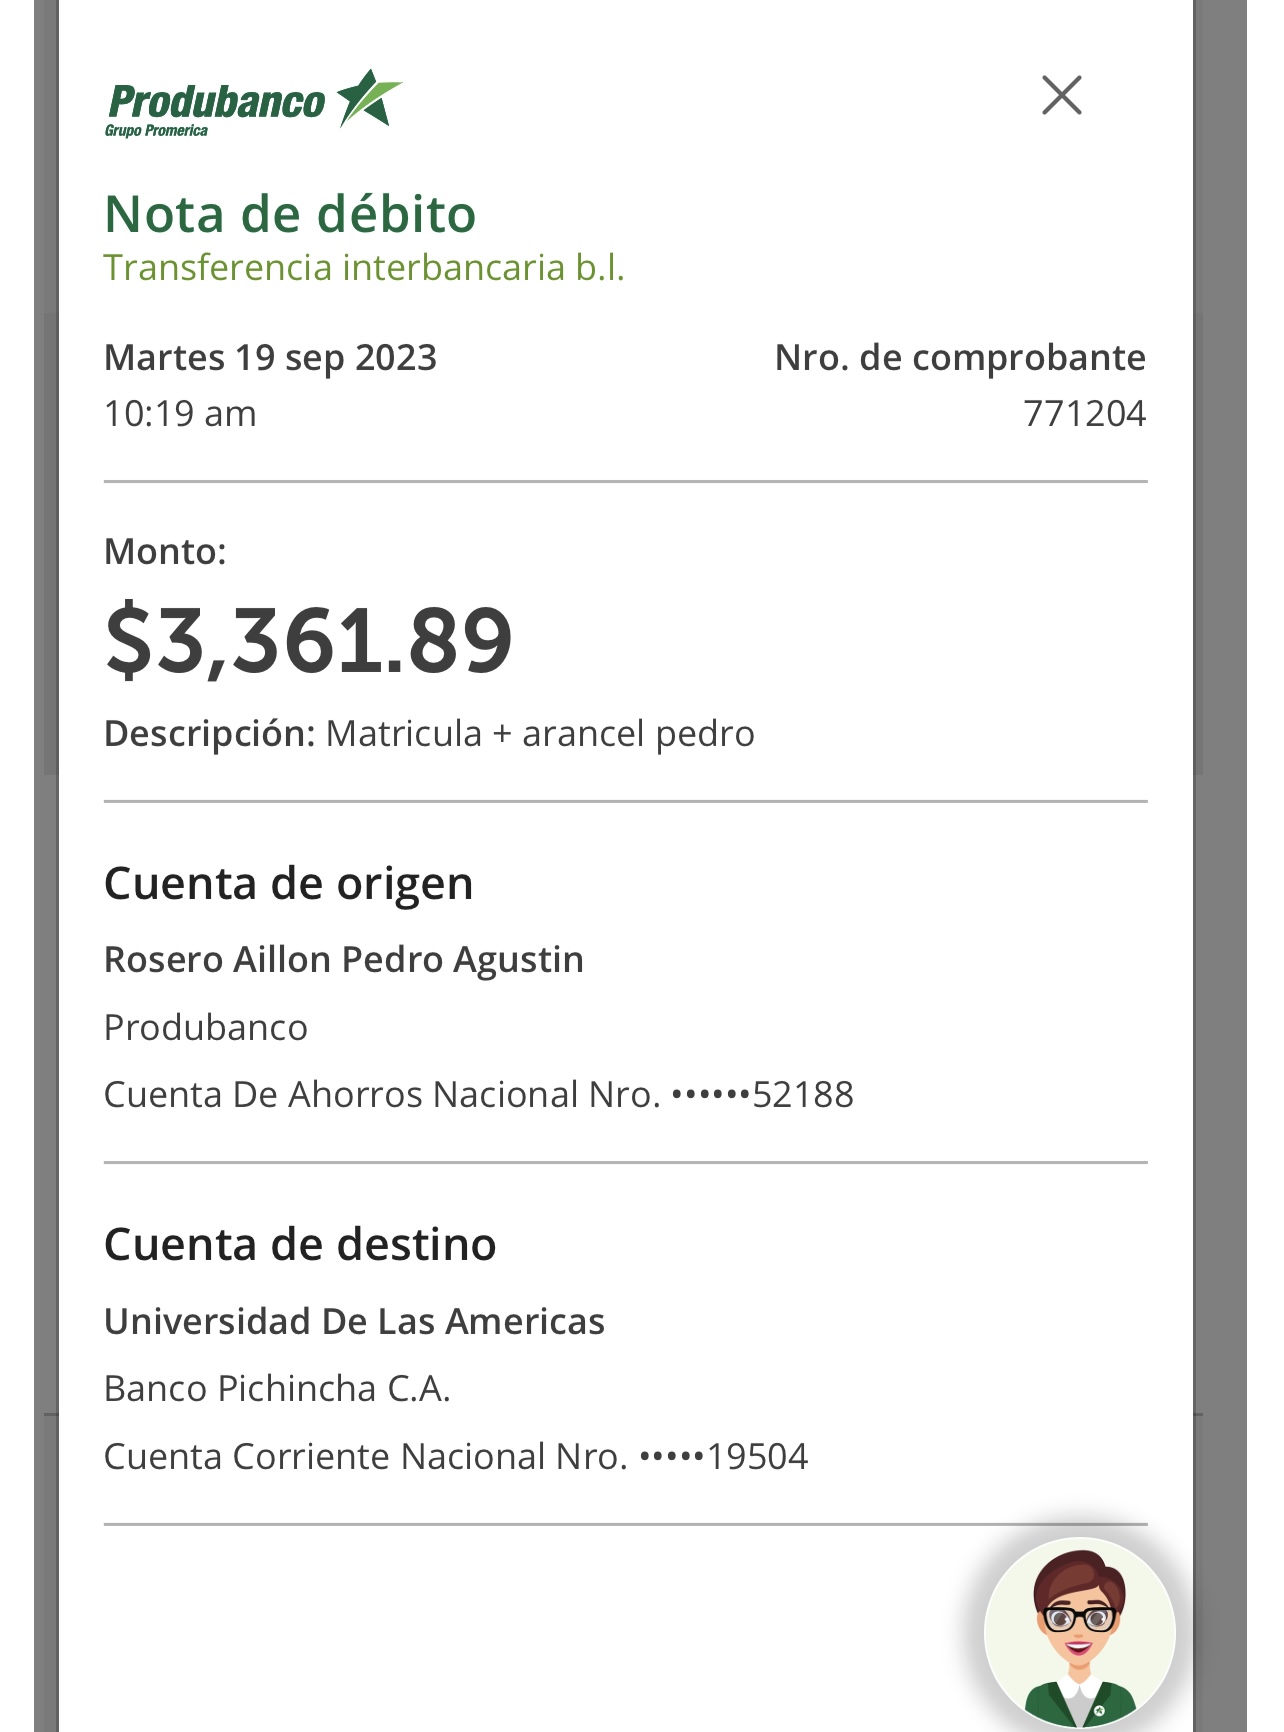
Task: Select the $3,361.89 amount
Action: click(x=309, y=640)
